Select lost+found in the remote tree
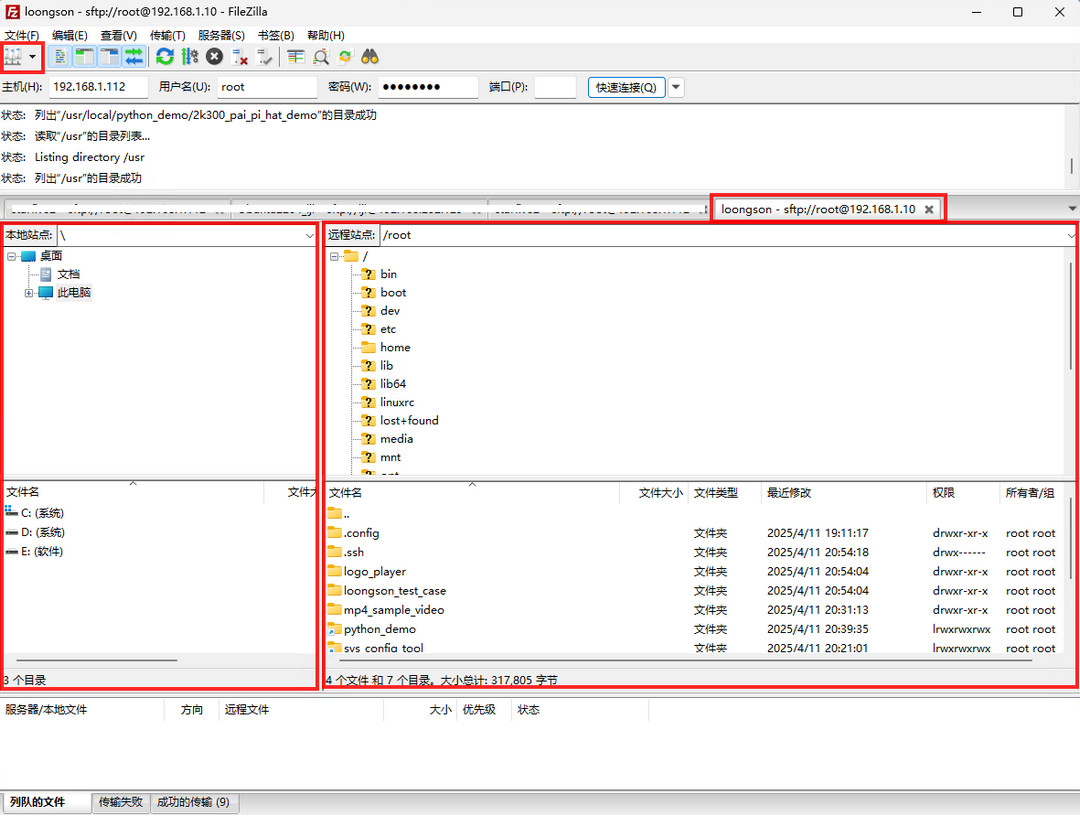1080x816 pixels. pos(409,420)
